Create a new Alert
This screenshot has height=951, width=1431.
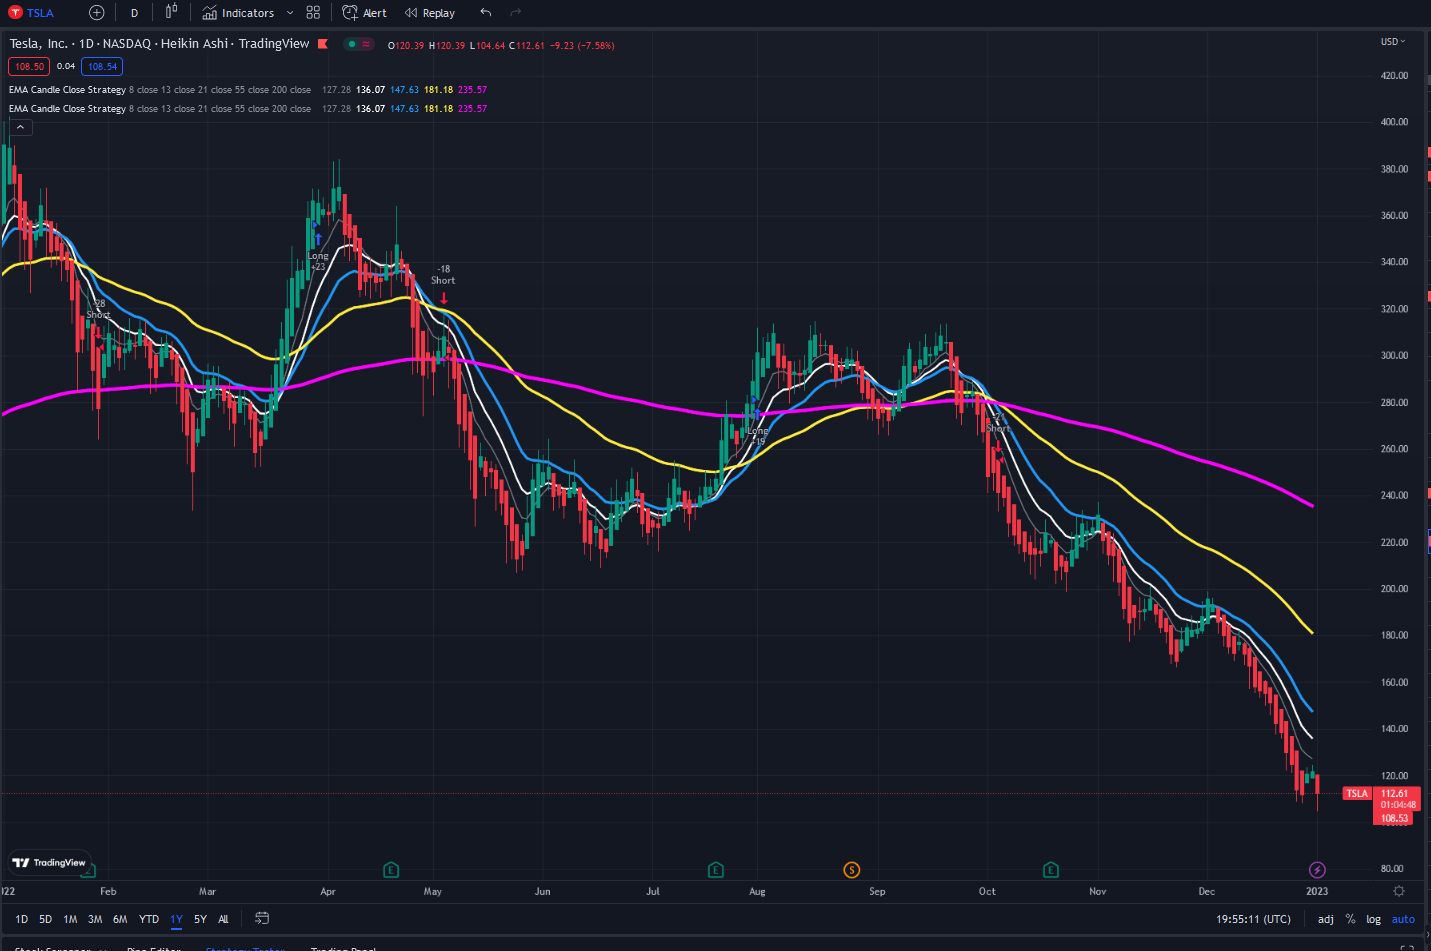point(364,13)
